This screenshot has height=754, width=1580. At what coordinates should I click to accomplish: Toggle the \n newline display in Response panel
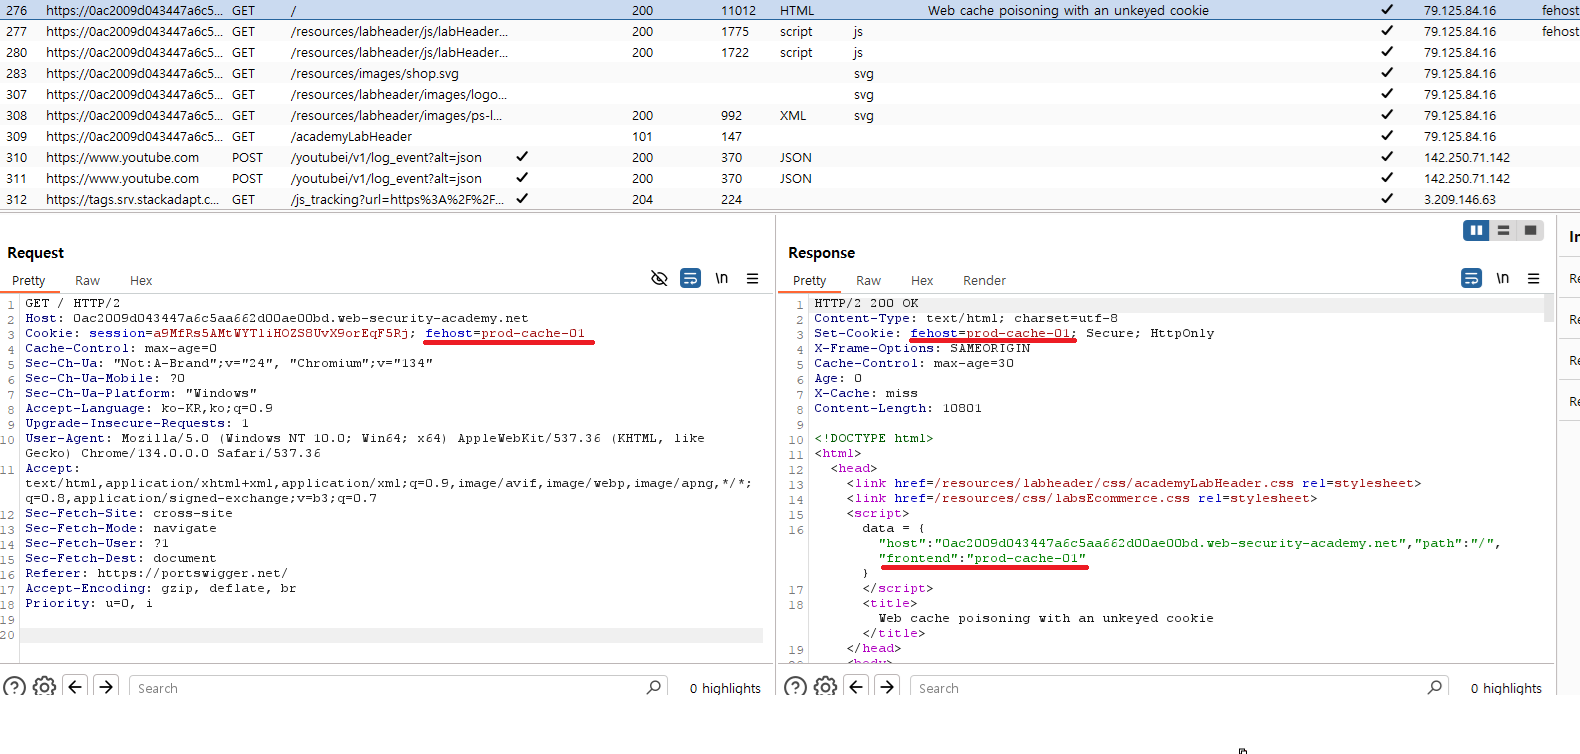[x=1502, y=278]
